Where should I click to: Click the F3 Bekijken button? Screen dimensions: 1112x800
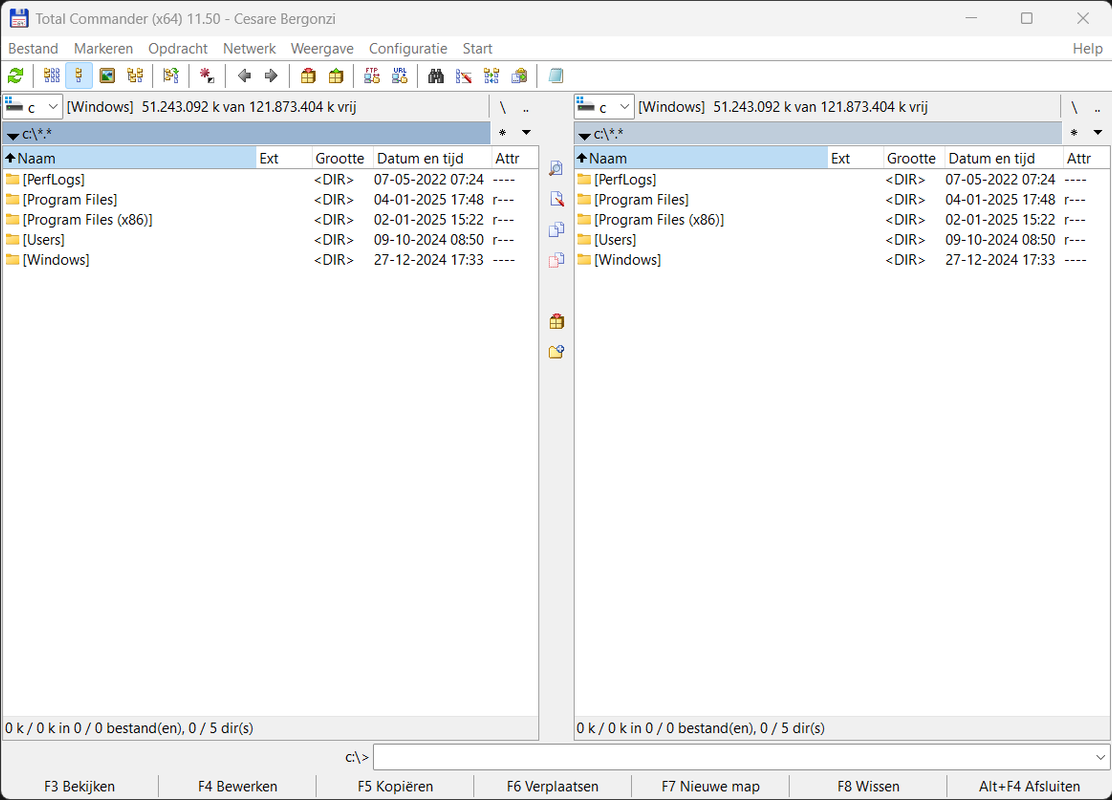[79, 787]
